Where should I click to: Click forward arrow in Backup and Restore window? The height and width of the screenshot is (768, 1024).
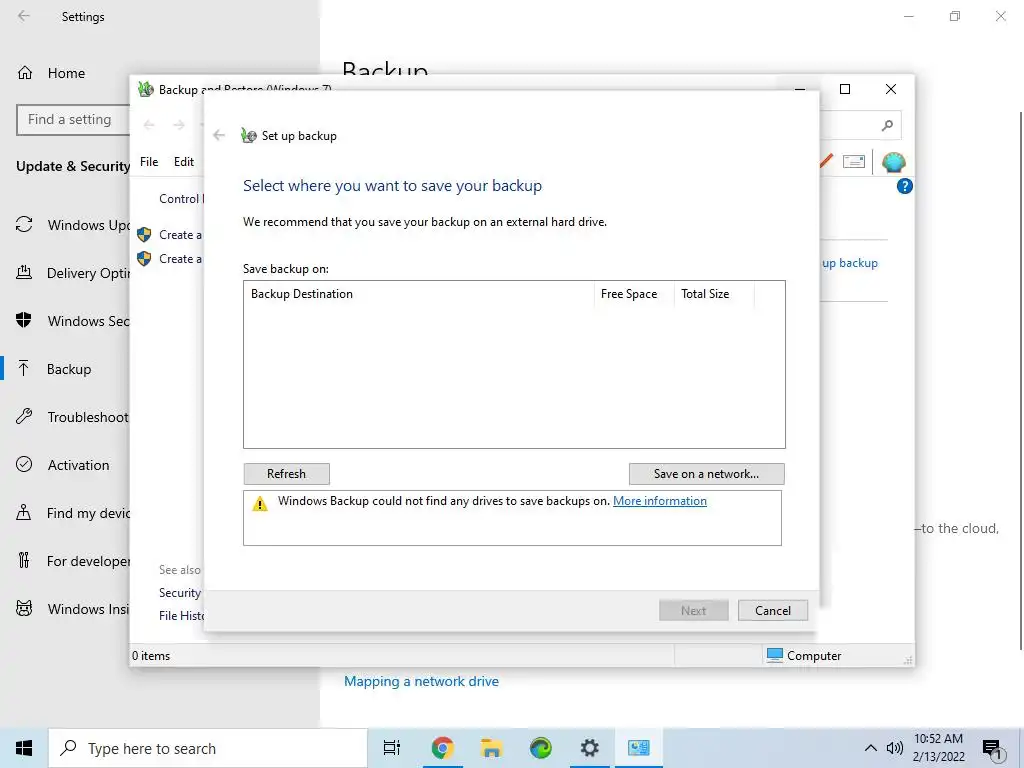179,125
